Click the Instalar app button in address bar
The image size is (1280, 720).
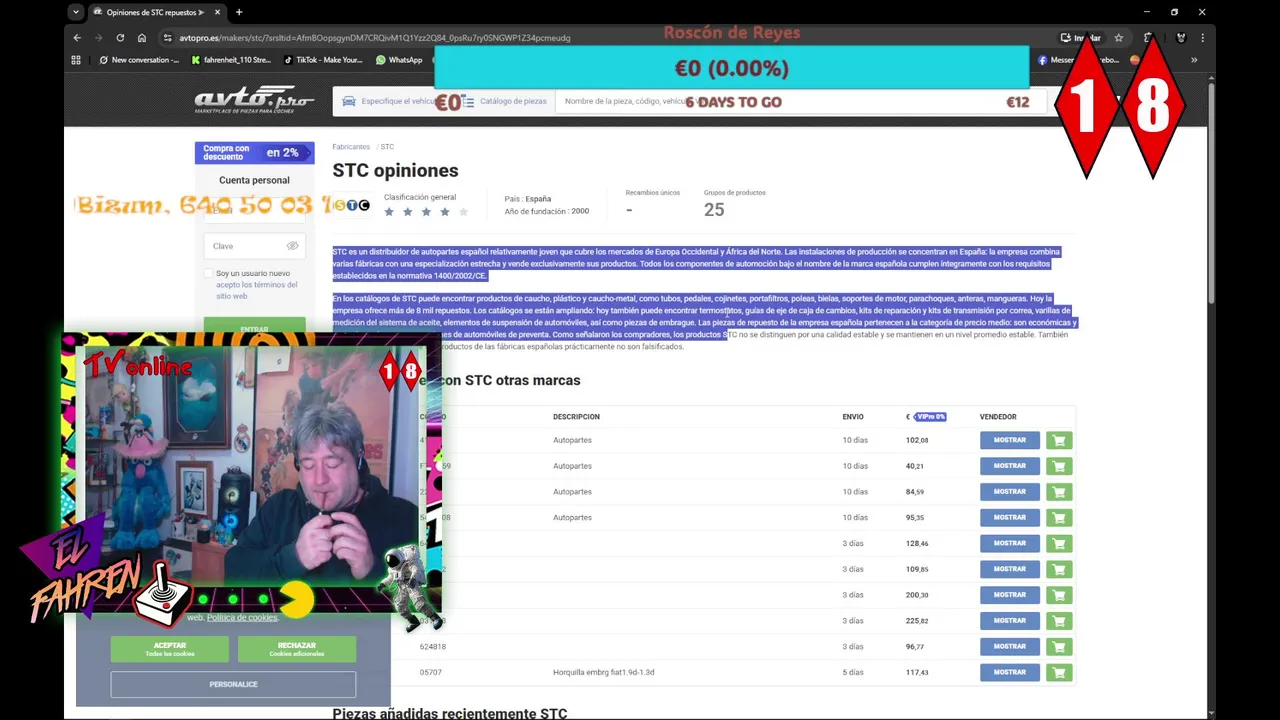coord(1081,38)
